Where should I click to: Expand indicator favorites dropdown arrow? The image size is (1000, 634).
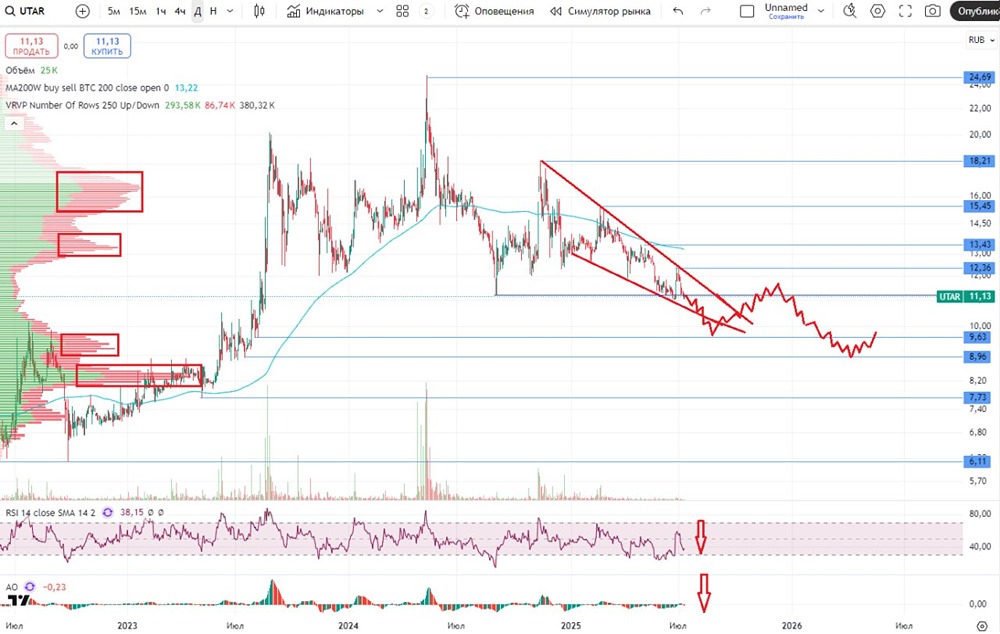380,11
